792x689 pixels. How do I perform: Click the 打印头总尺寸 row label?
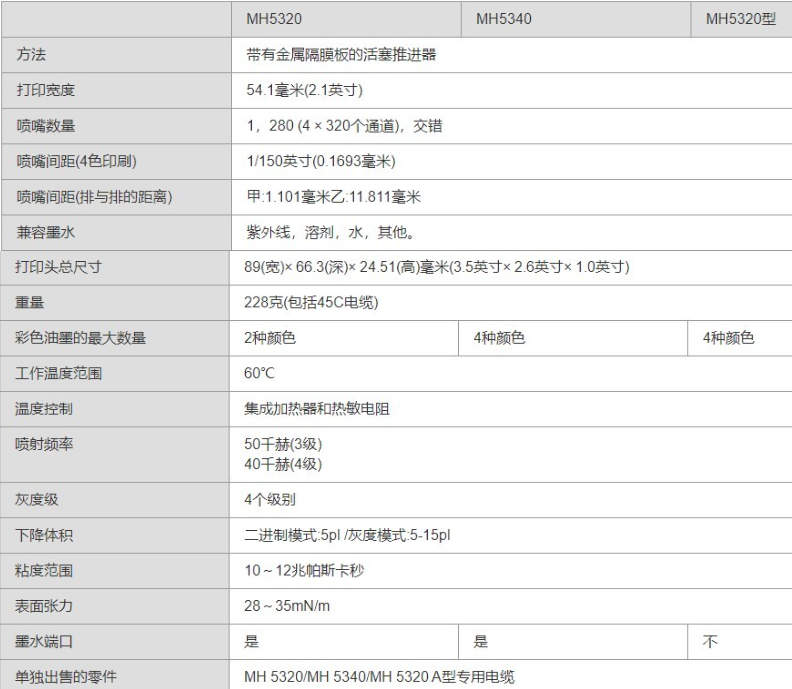tap(58, 267)
